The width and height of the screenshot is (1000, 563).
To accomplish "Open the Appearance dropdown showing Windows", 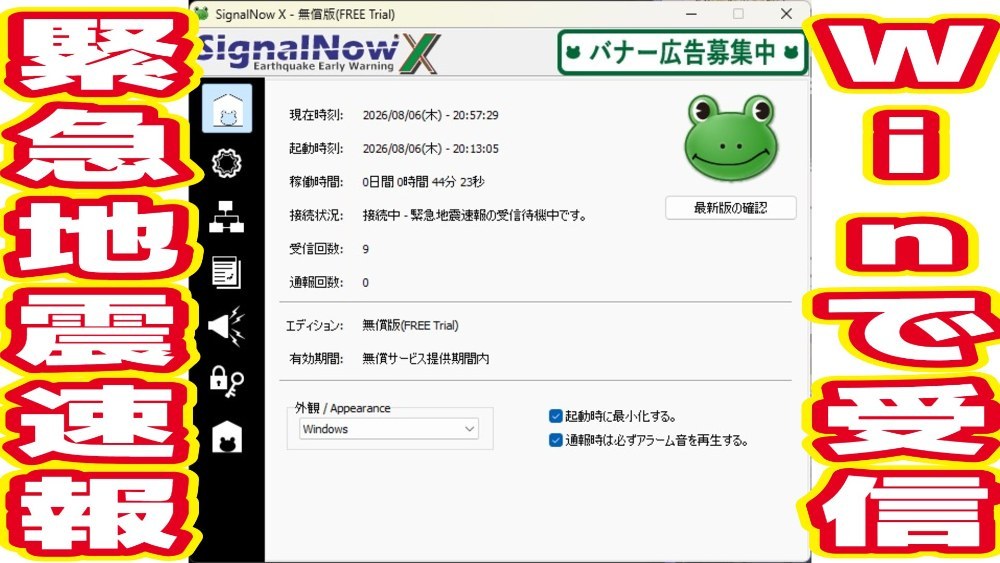I will [389, 429].
